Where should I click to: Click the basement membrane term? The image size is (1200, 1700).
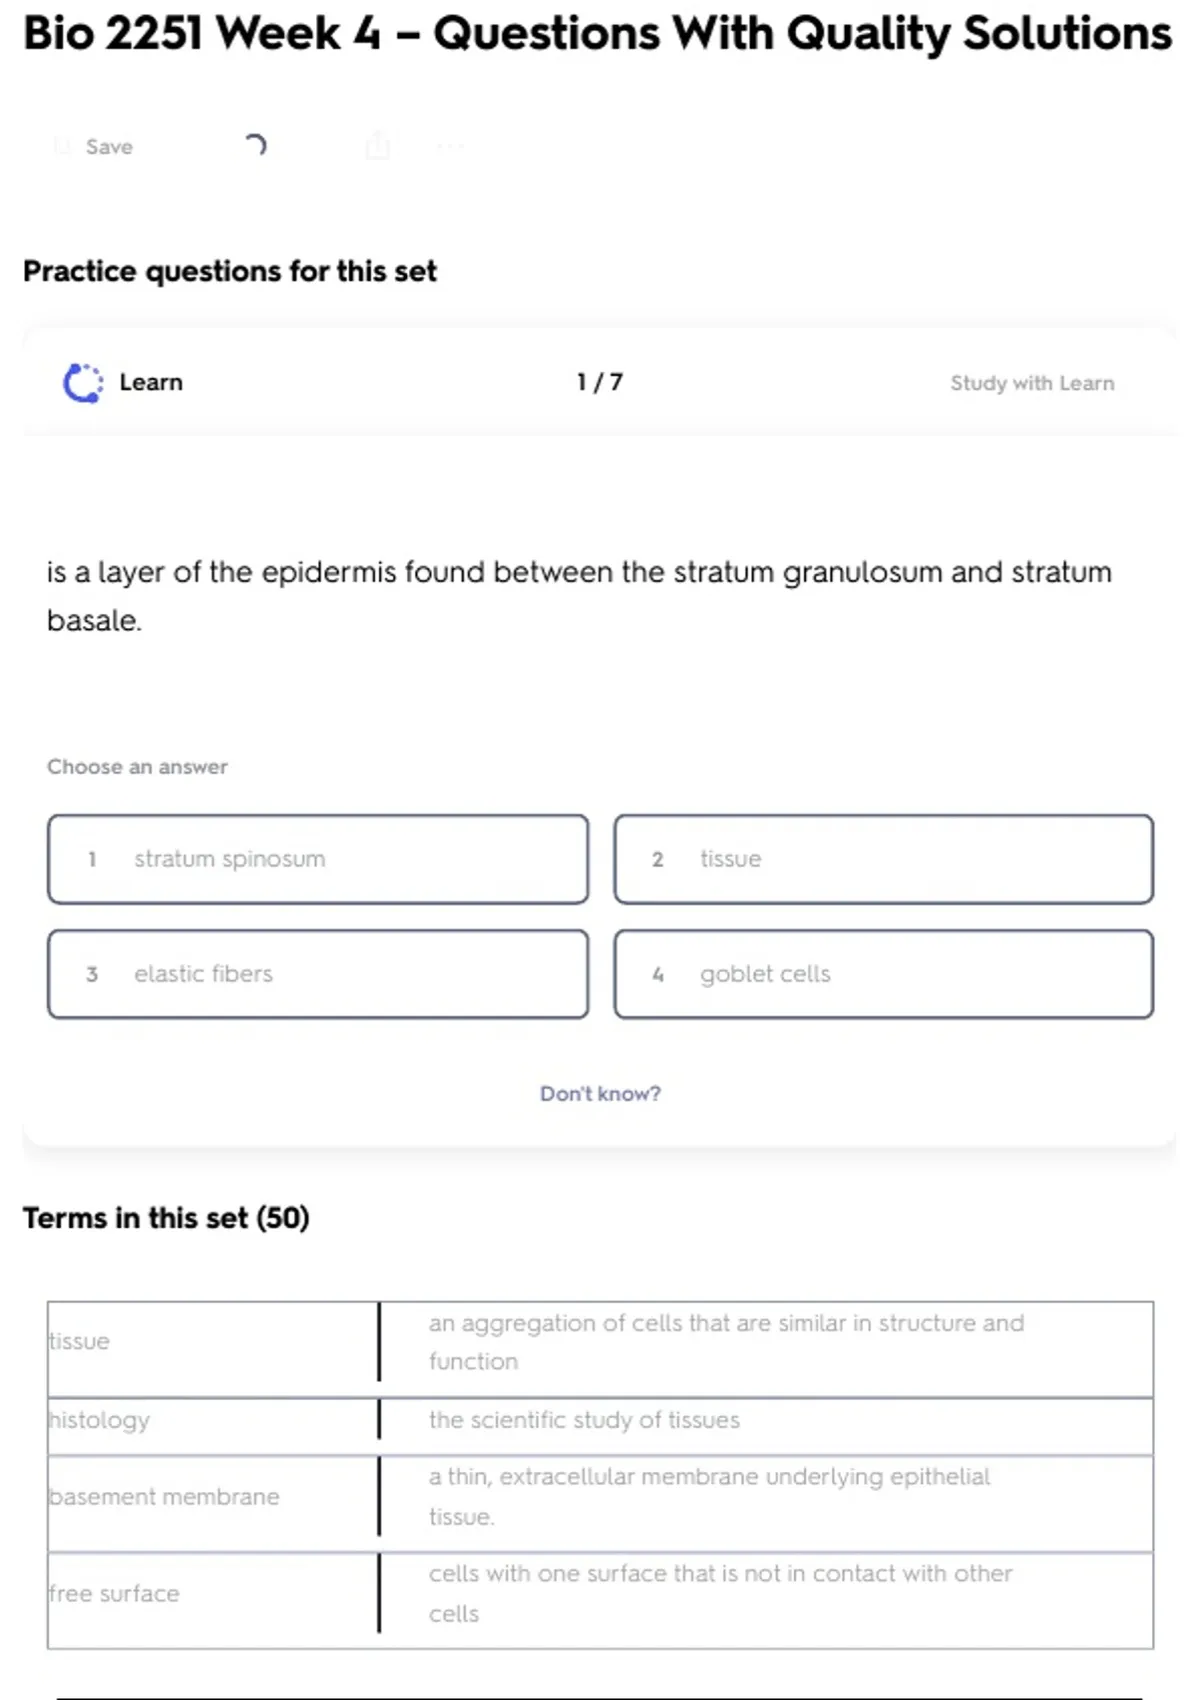click(165, 1497)
